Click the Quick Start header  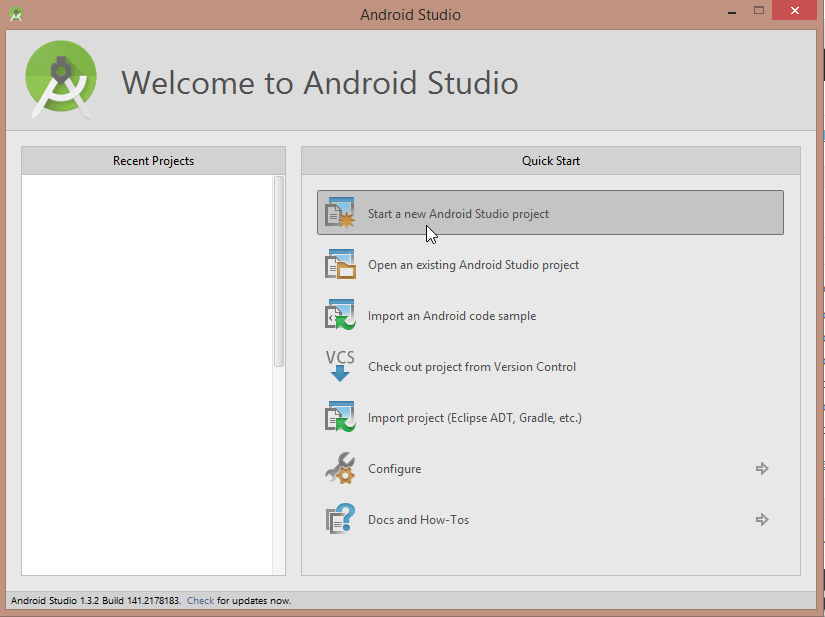551,160
